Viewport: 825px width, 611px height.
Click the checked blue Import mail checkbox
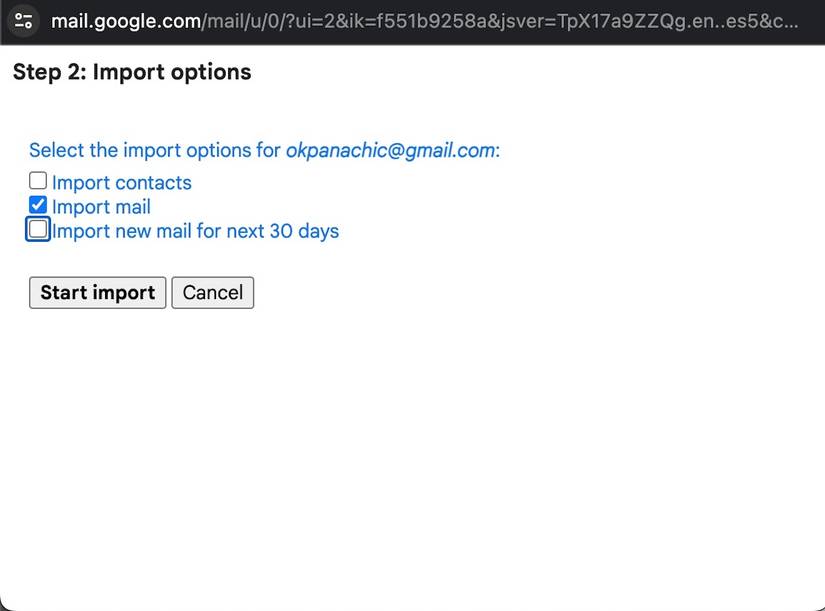click(37, 205)
